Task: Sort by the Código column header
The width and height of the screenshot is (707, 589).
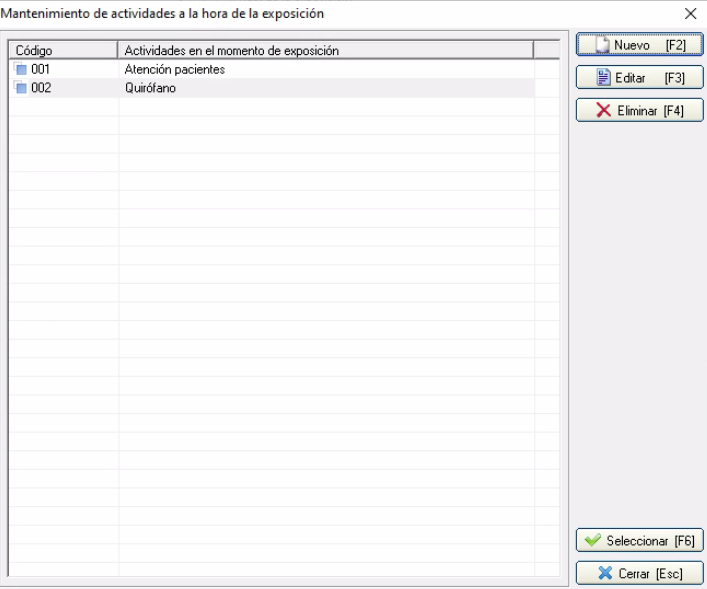Action: point(63,51)
